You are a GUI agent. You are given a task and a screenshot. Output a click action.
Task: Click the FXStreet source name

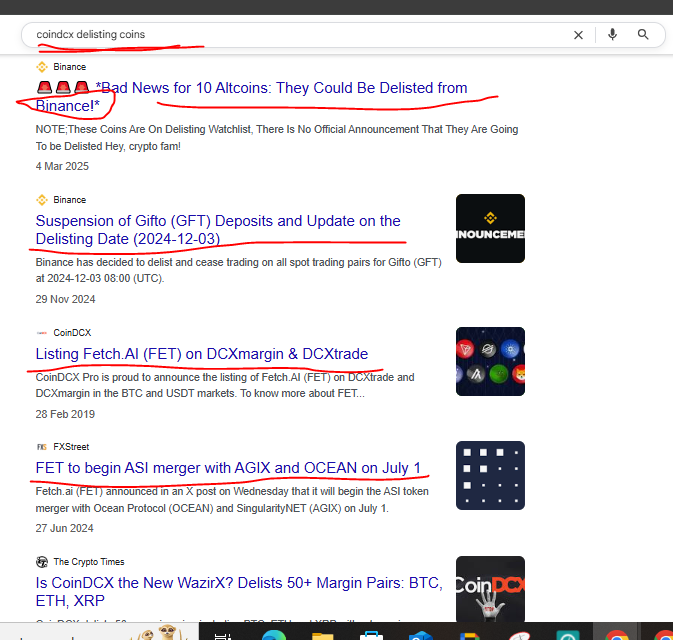coord(71,447)
